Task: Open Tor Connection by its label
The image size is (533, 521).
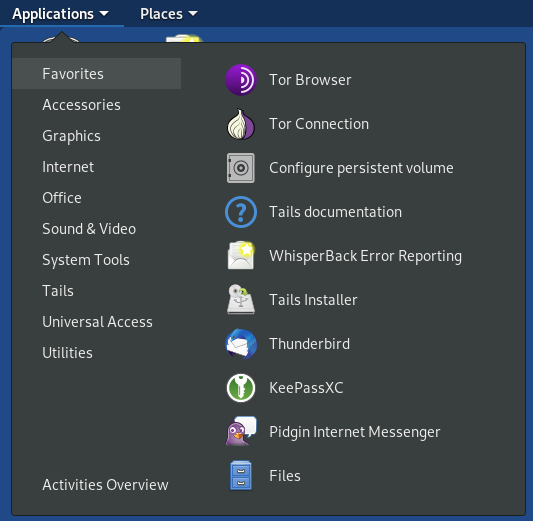Action: (319, 124)
